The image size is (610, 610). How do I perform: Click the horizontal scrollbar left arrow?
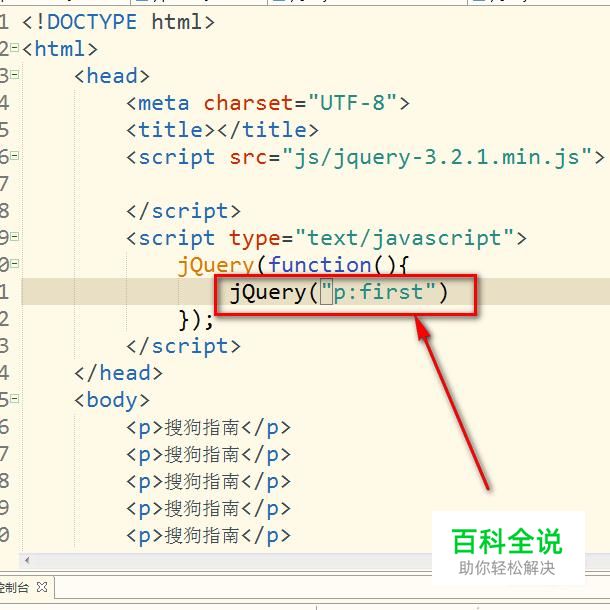(x=27, y=560)
